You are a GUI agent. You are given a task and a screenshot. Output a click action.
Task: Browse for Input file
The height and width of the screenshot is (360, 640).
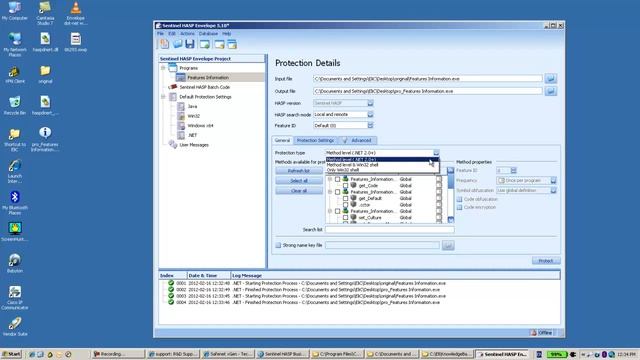551,78
